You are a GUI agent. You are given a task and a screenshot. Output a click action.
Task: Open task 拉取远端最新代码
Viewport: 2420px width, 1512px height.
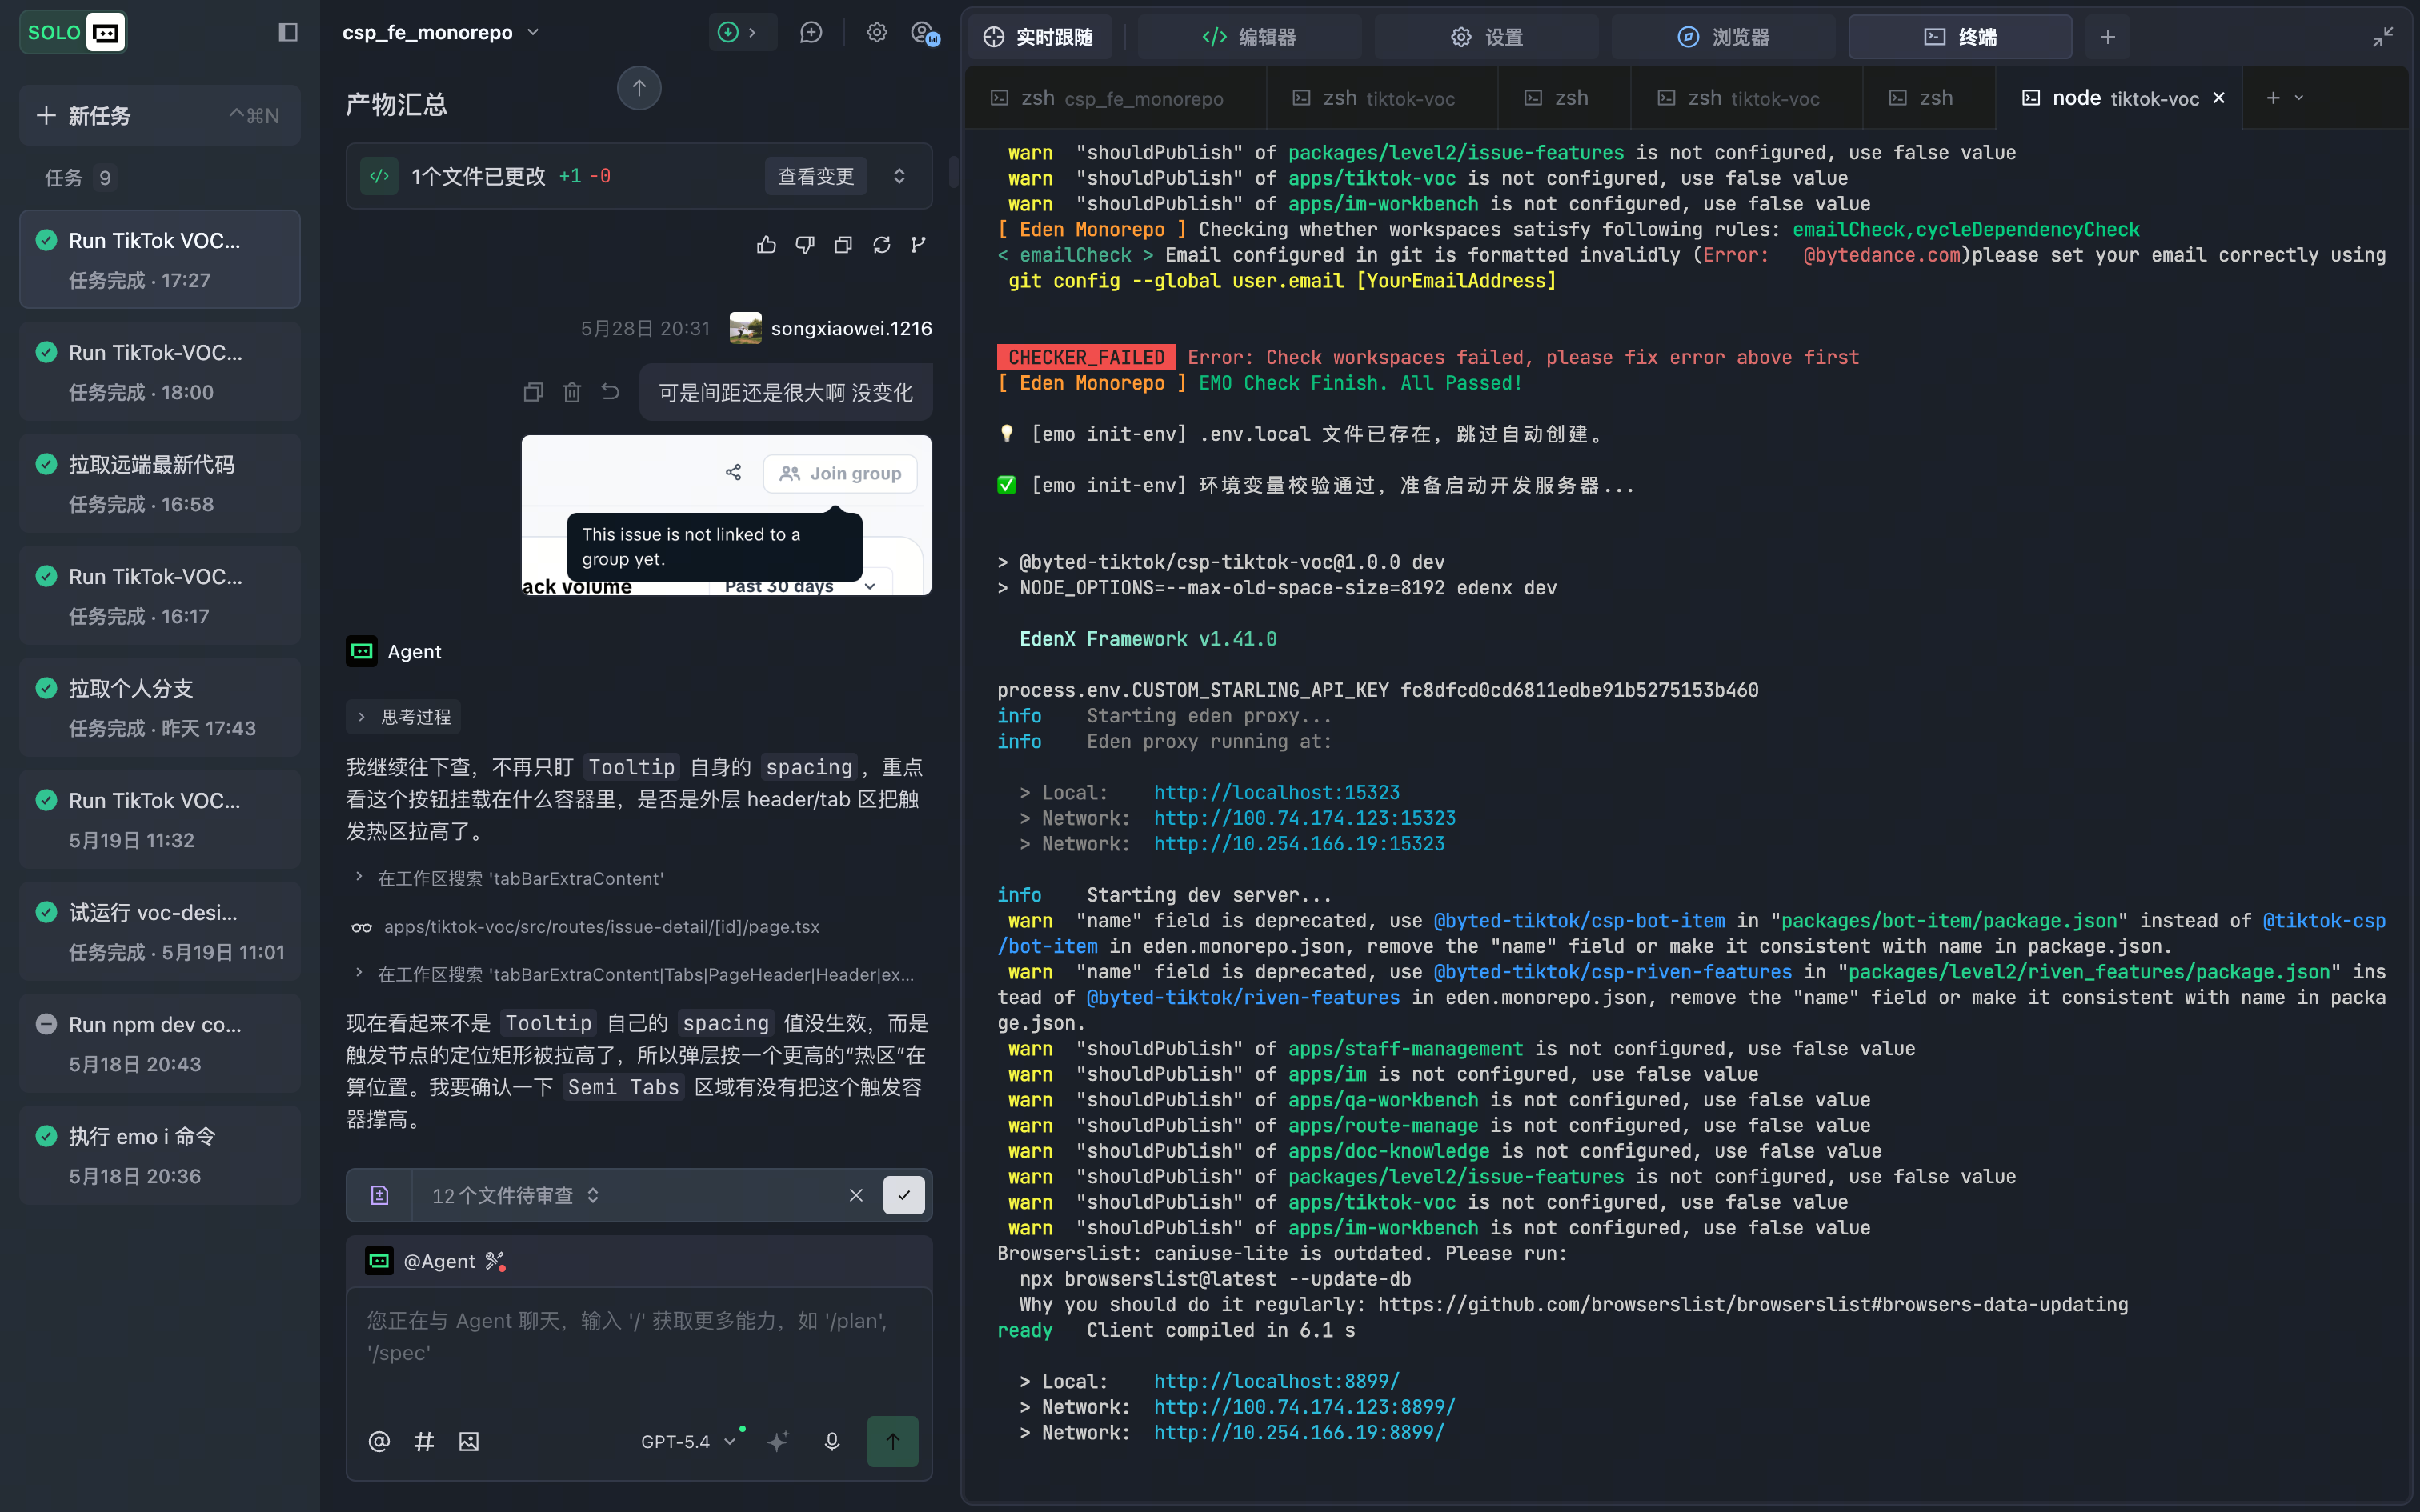point(160,484)
